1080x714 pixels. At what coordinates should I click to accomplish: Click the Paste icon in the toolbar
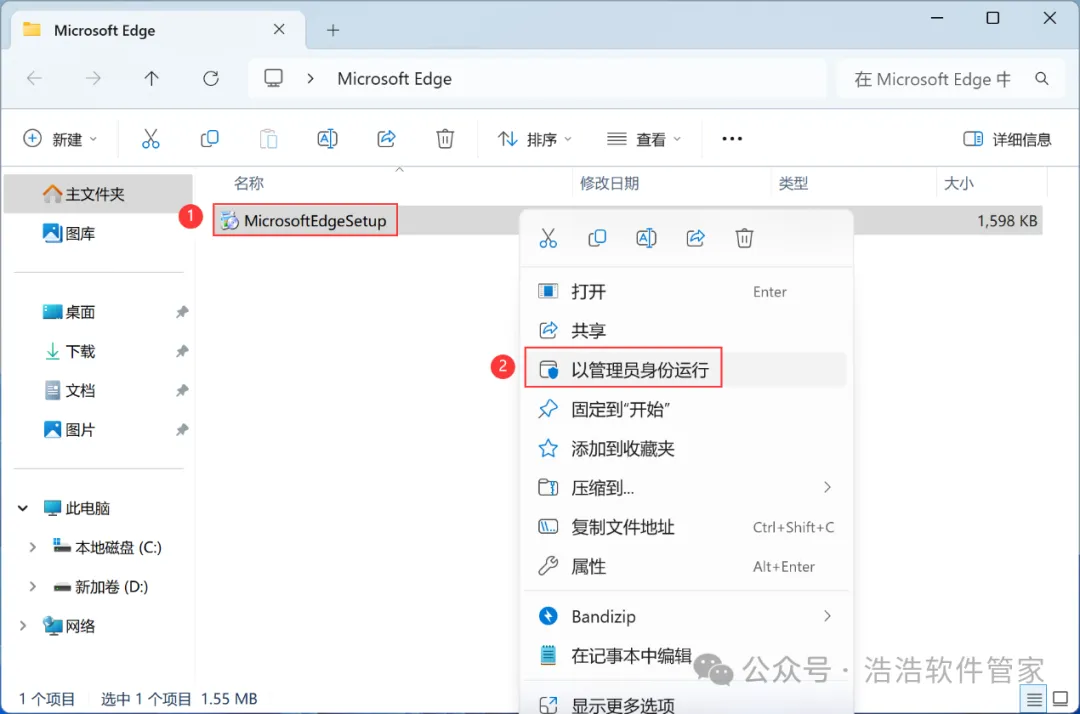point(269,139)
